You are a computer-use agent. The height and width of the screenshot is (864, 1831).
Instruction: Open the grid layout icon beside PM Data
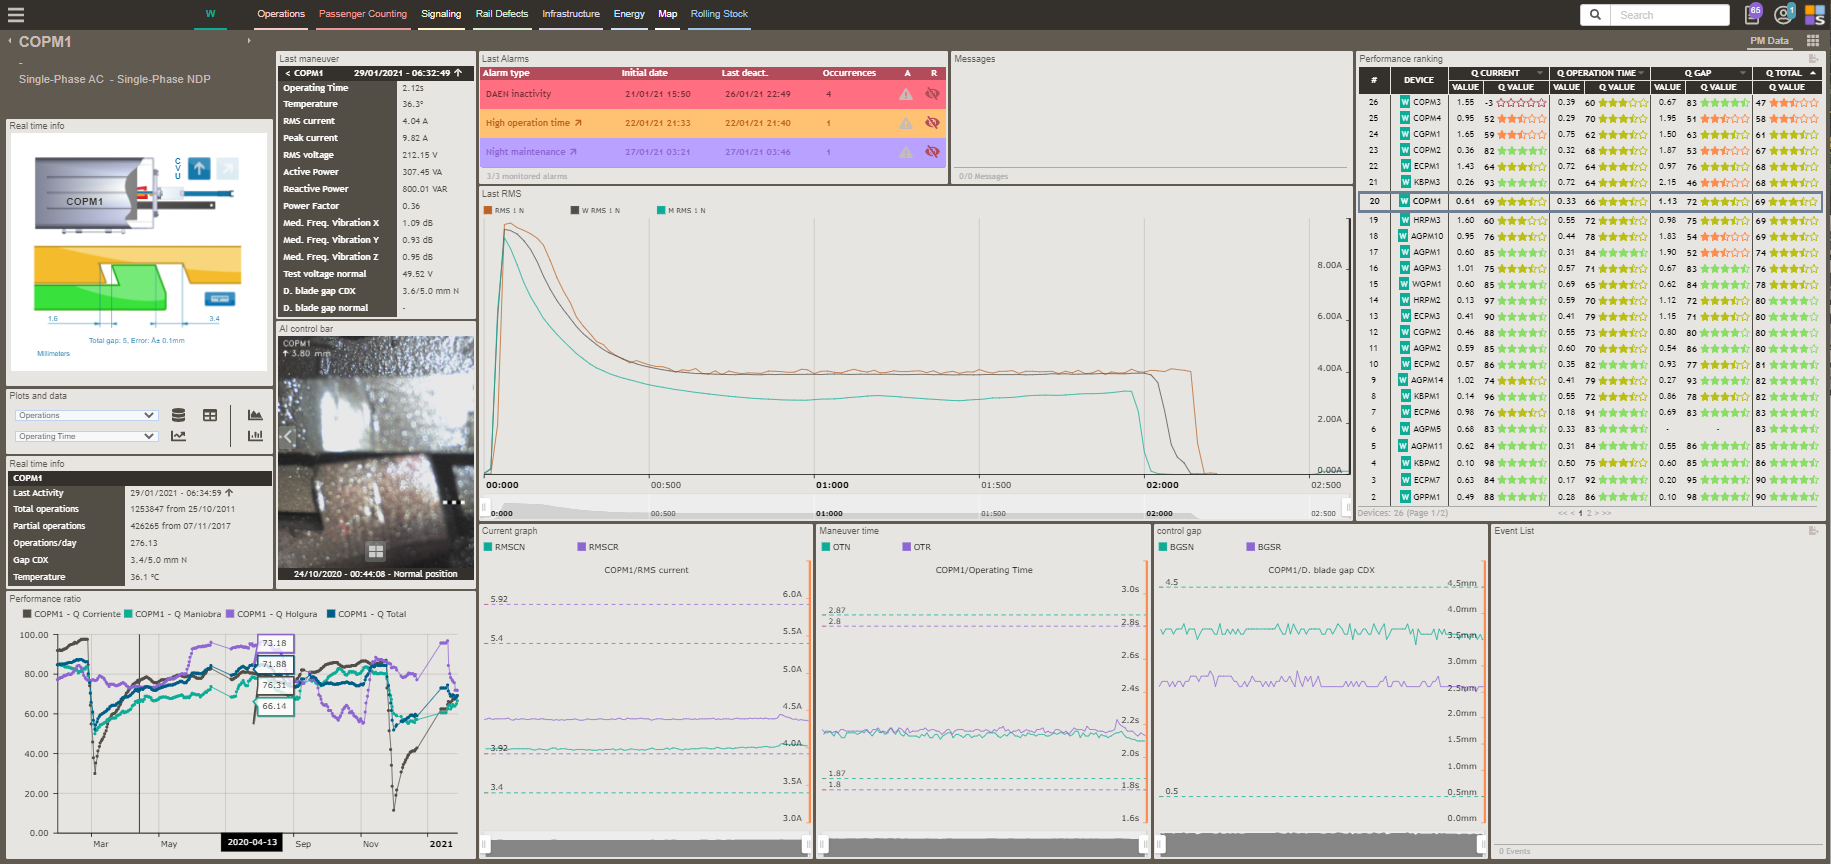click(1812, 41)
